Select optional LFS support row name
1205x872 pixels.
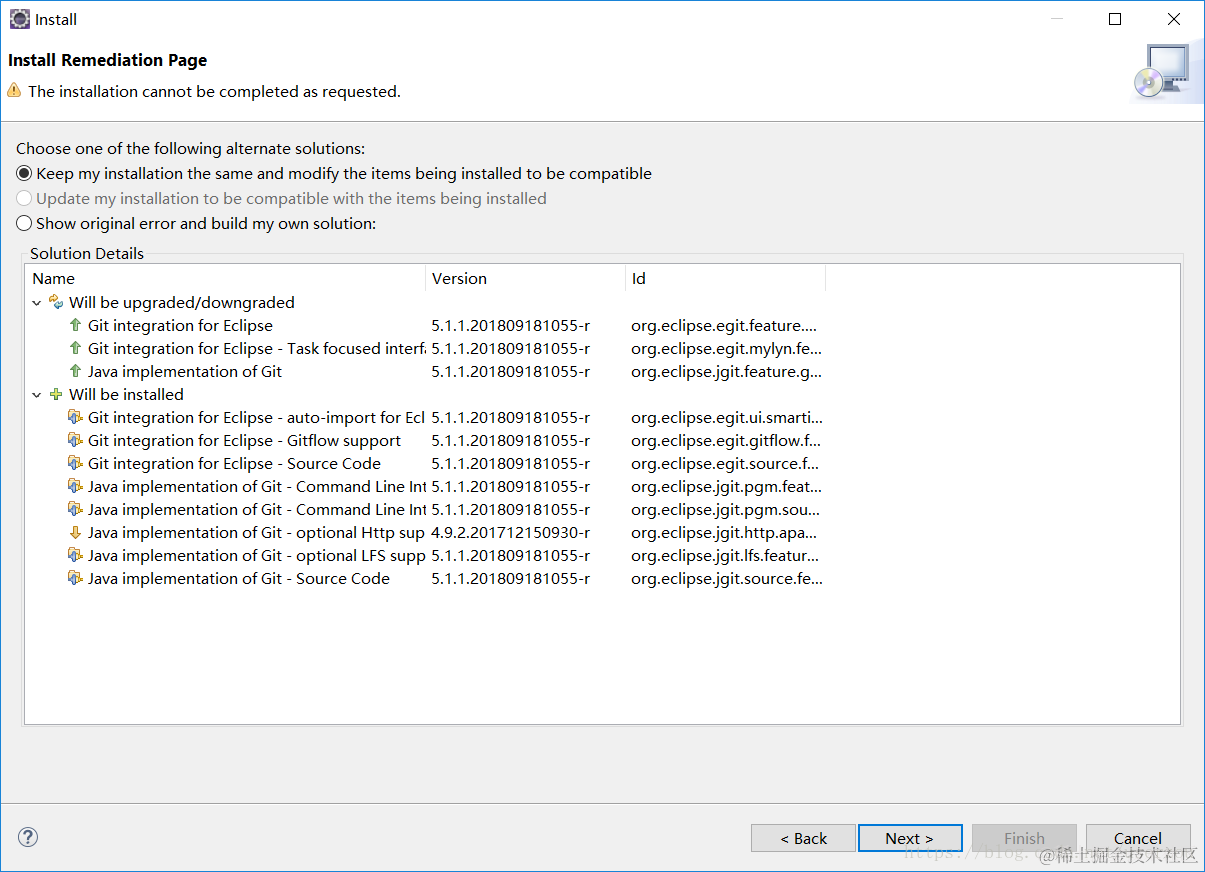click(x=256, y=556)
